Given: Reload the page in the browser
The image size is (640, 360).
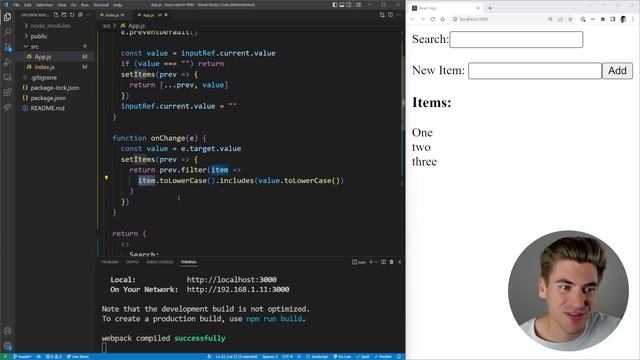Looking at the screenshot, I should pyautogui.click(x=433, y=19).
